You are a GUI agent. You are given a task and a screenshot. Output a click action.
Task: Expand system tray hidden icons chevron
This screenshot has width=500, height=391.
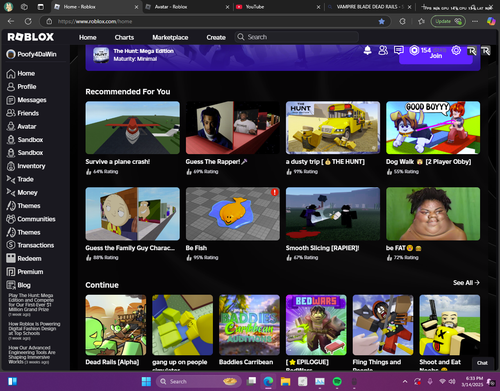tap(405, 381)
